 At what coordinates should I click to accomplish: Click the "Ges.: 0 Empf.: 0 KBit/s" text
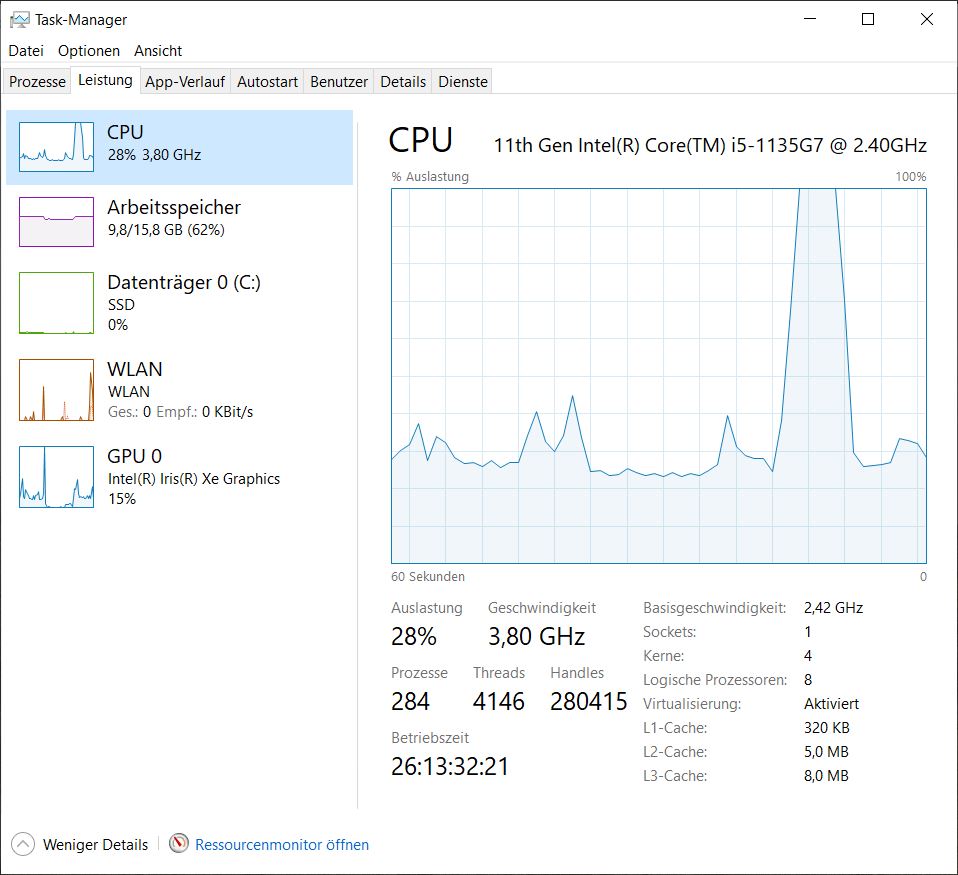click(x=180, y=412)
